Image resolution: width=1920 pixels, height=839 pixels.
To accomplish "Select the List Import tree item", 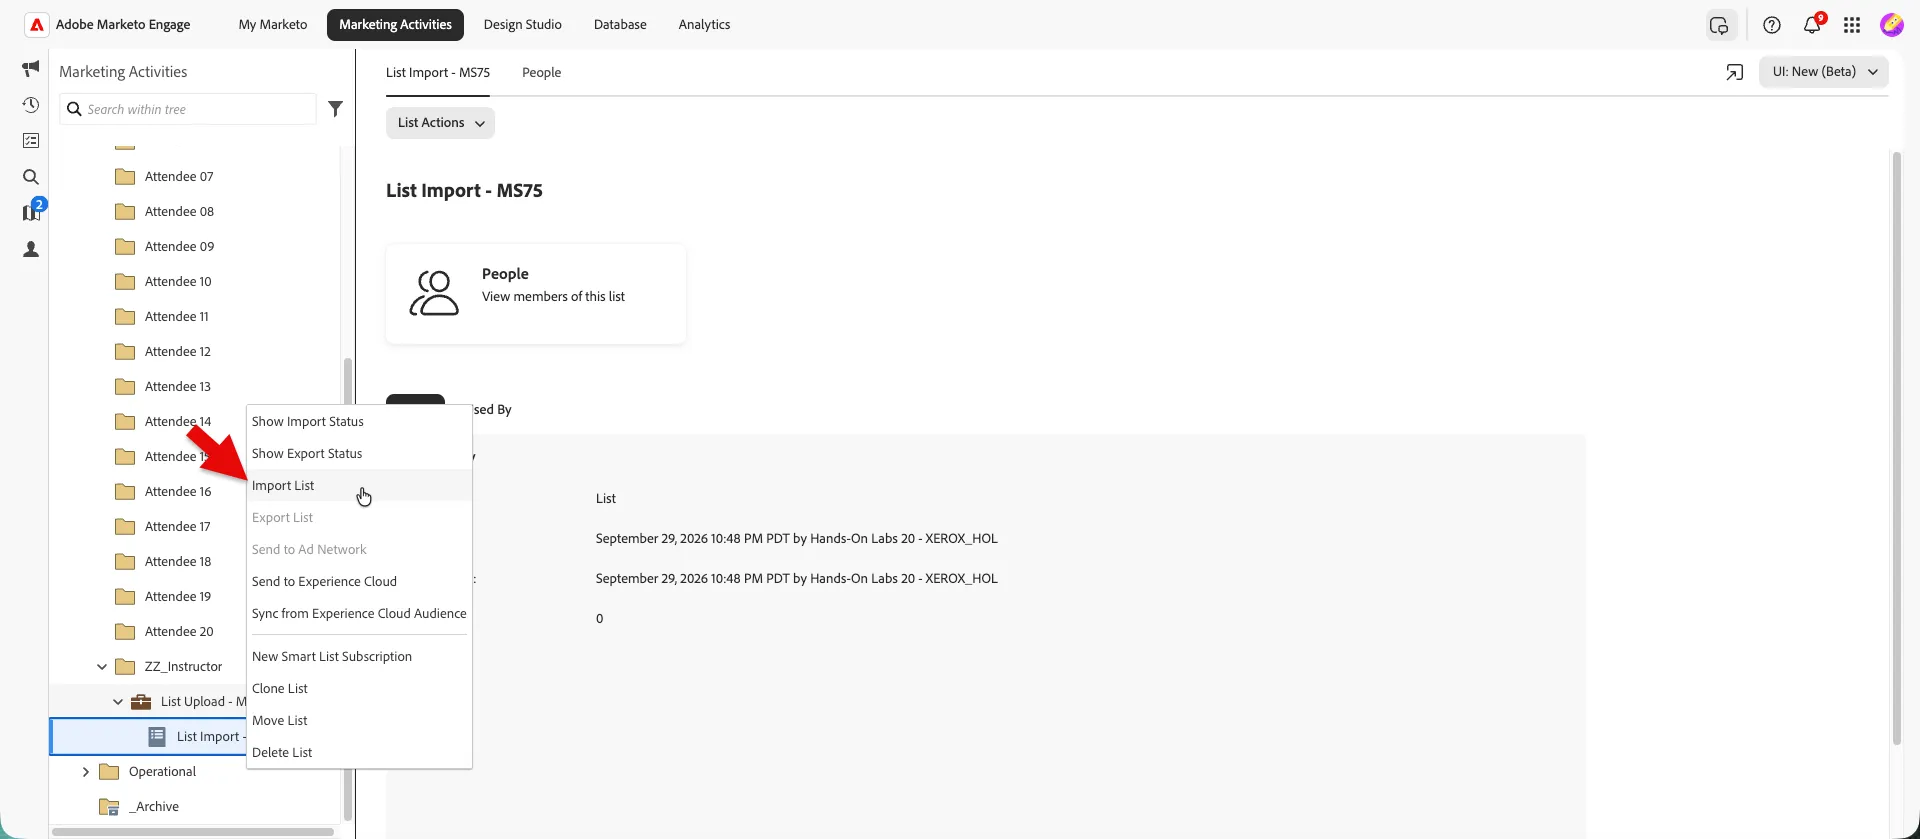I will coord(149,737).
